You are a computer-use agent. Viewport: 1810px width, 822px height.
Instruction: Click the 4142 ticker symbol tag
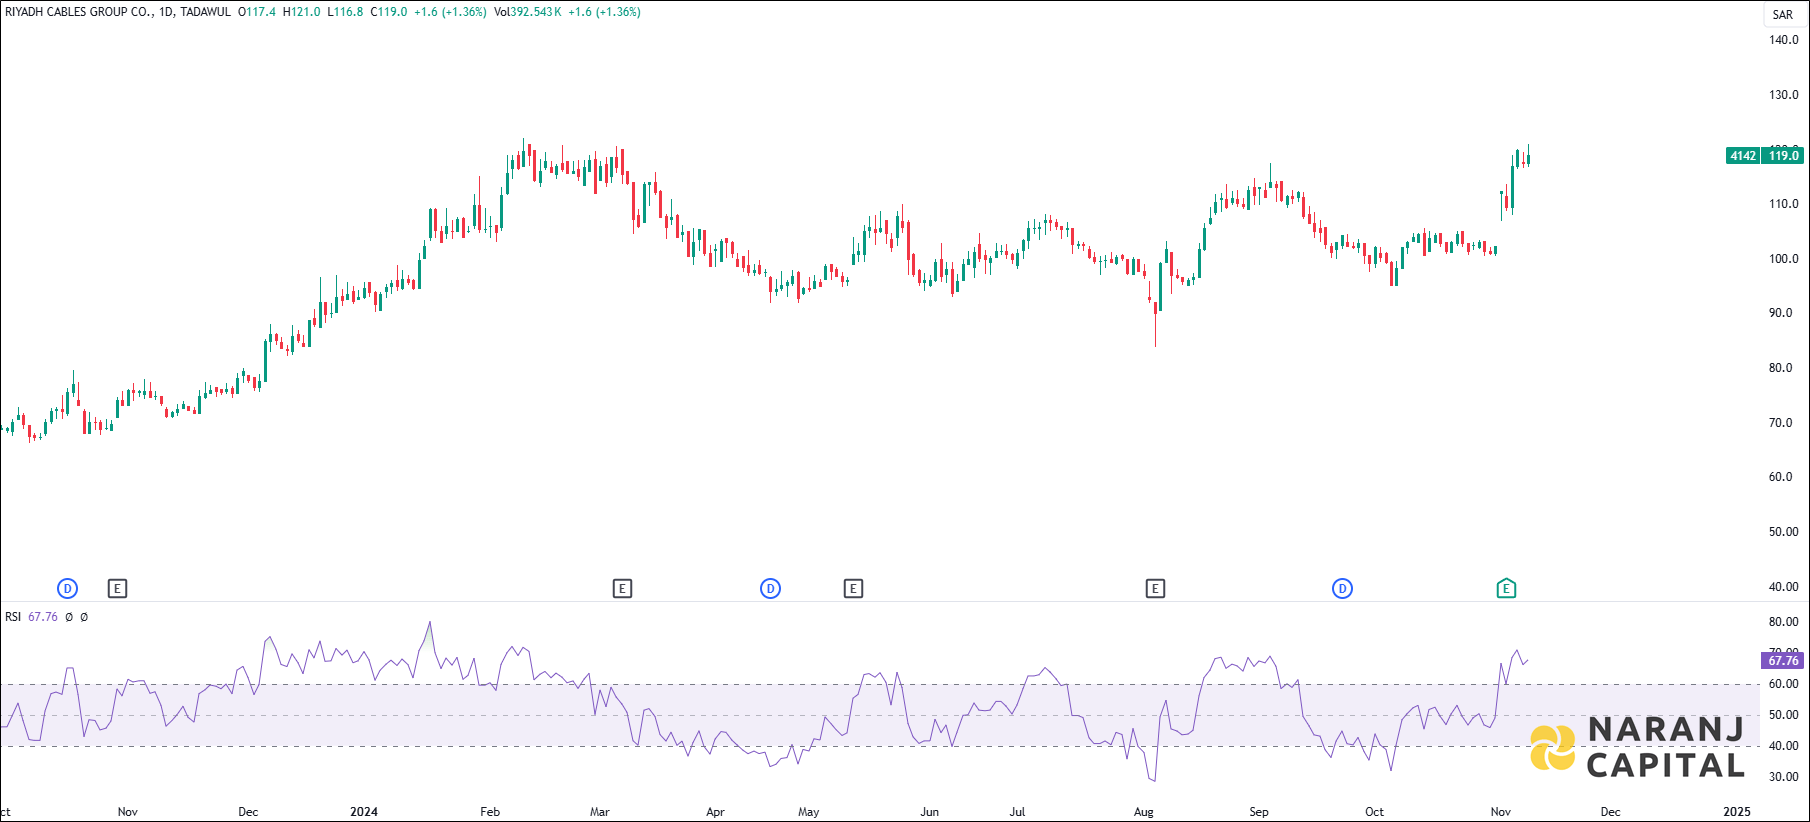point(1743,155)
